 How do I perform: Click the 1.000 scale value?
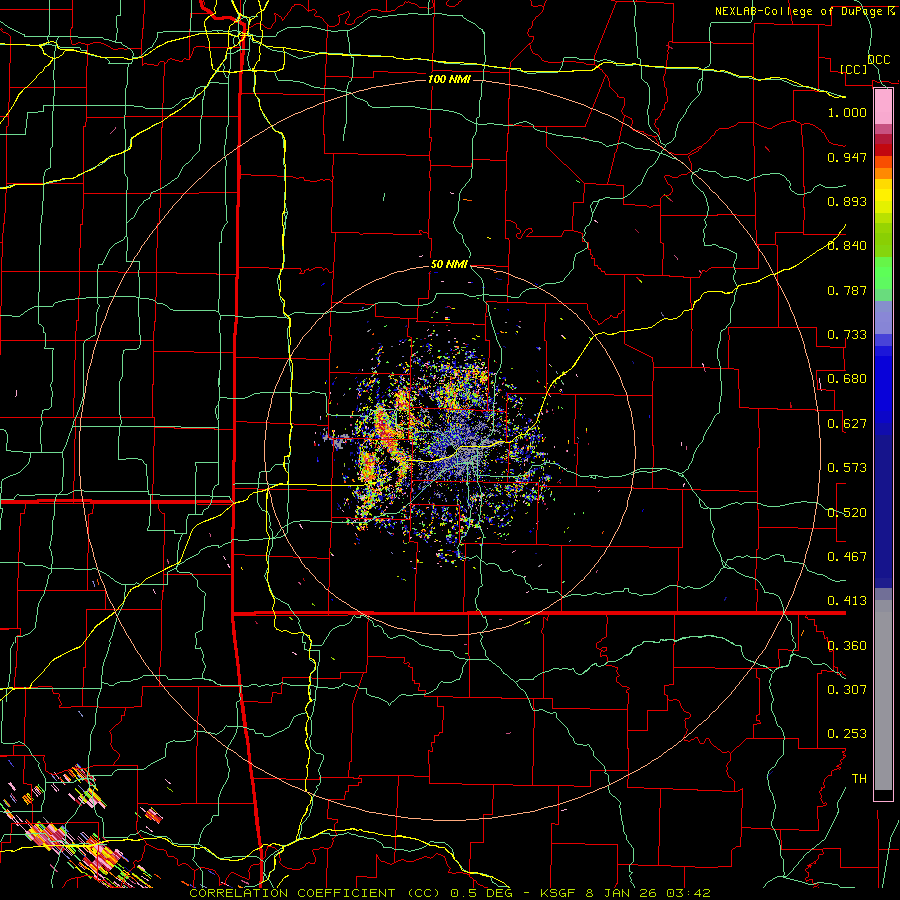(x=847, y=112)
